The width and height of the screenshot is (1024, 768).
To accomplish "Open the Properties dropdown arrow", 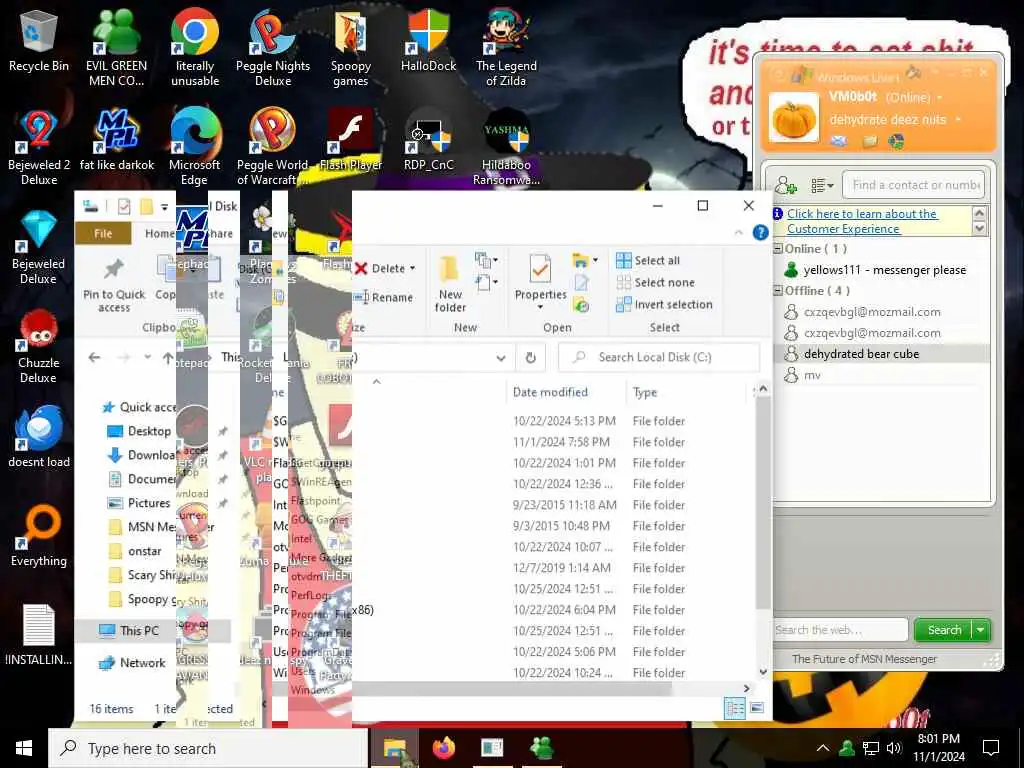I will 540,308.
